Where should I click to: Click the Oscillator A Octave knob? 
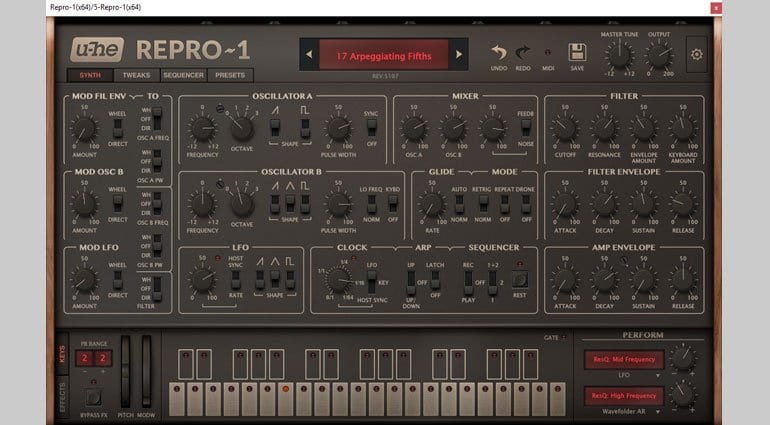(x=242, y=128)
